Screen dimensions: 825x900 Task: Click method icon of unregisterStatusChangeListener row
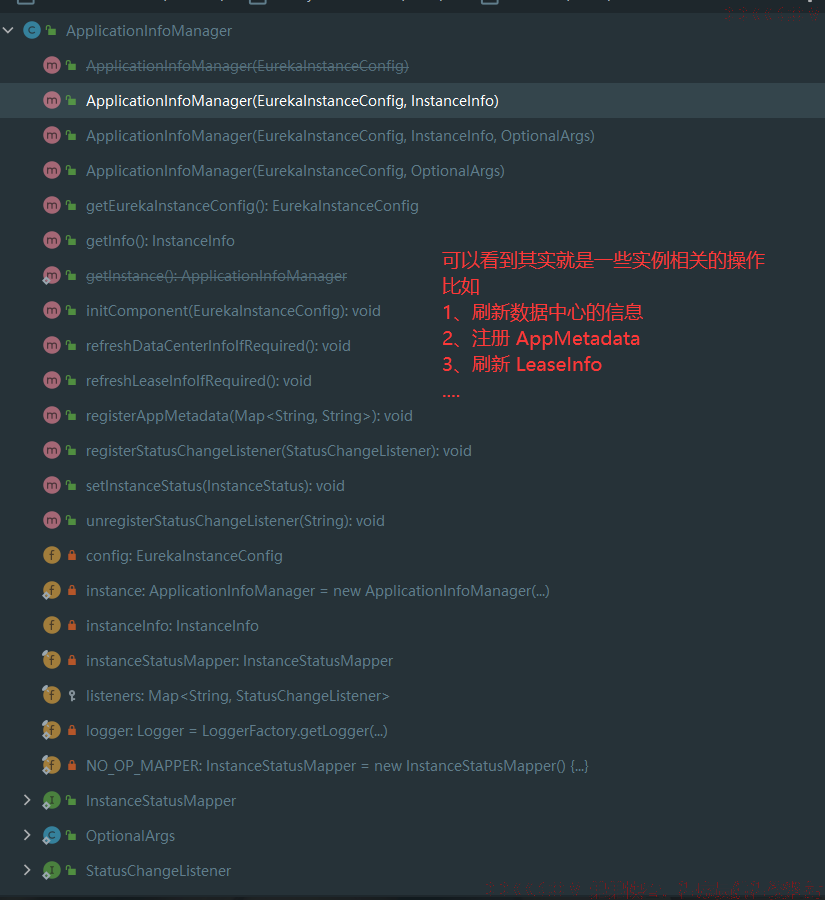tap(52, 521)
